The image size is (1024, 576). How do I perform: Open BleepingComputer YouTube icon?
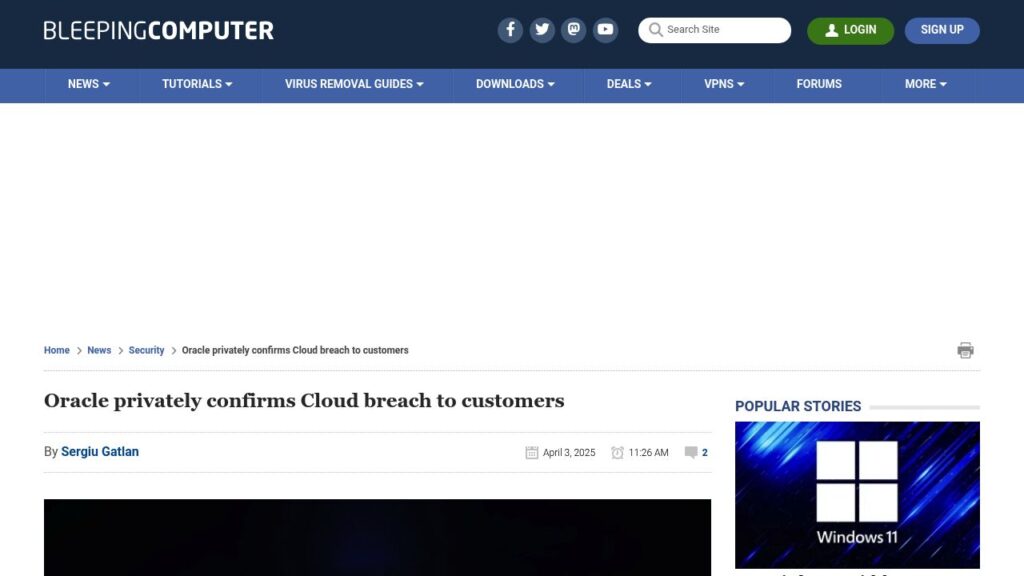[x=605, y=30]
